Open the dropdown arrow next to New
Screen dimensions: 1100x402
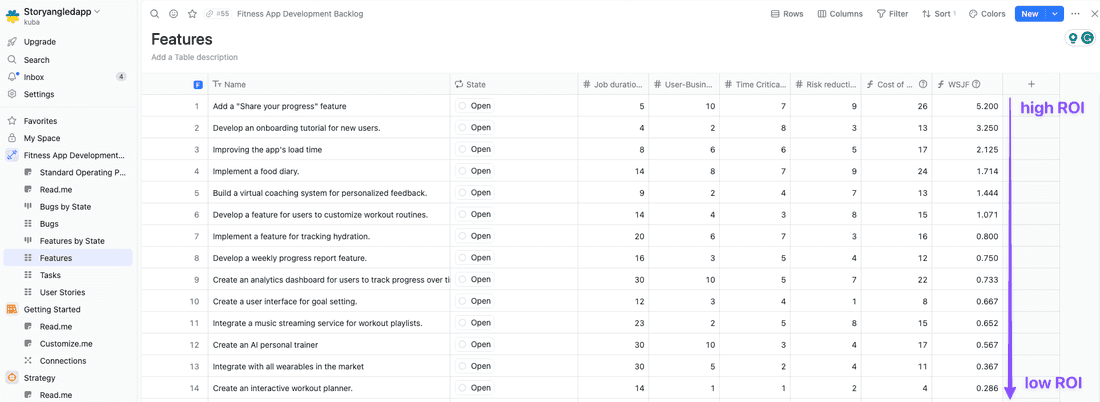pyautogui.click(x=1054, y=14)
